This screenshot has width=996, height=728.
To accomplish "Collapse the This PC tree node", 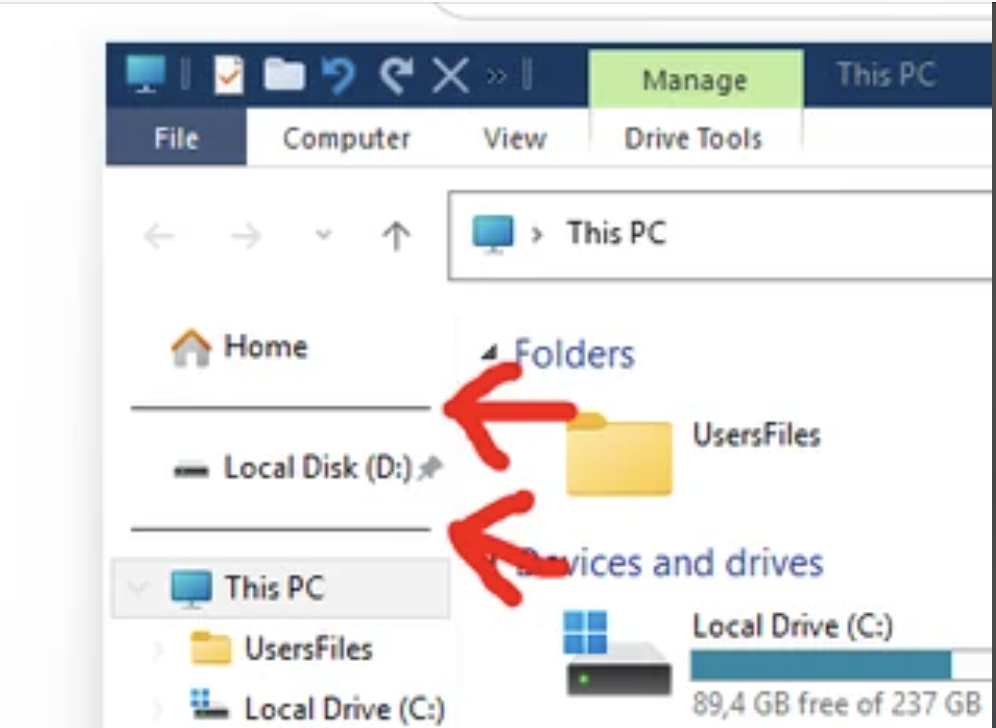I will pyautogui.click(x=137, y=588).
